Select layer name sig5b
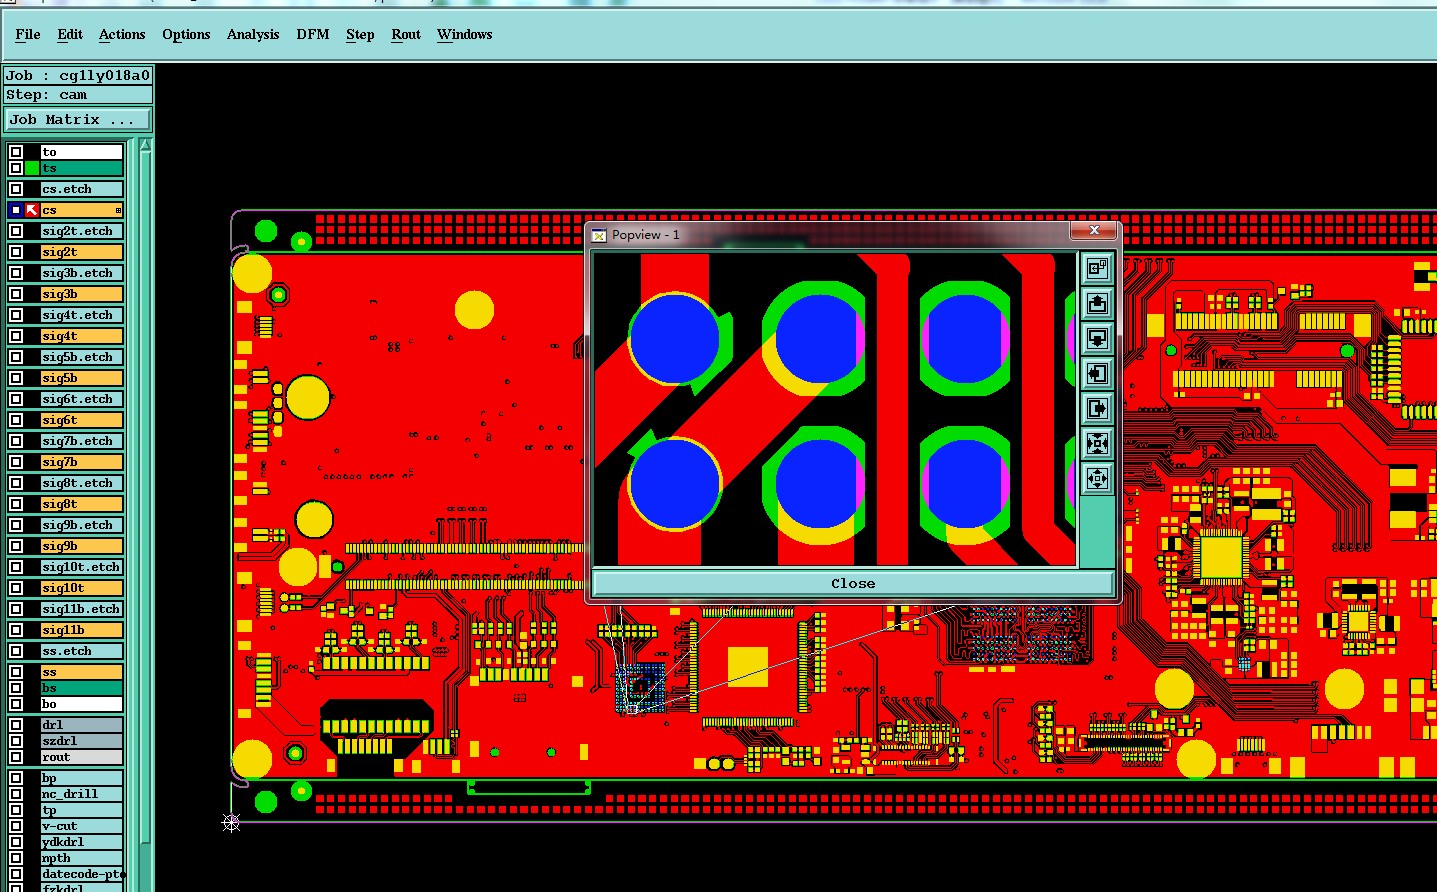The width and height of the screenshot is (1437, 892). (x=82, y=378)
